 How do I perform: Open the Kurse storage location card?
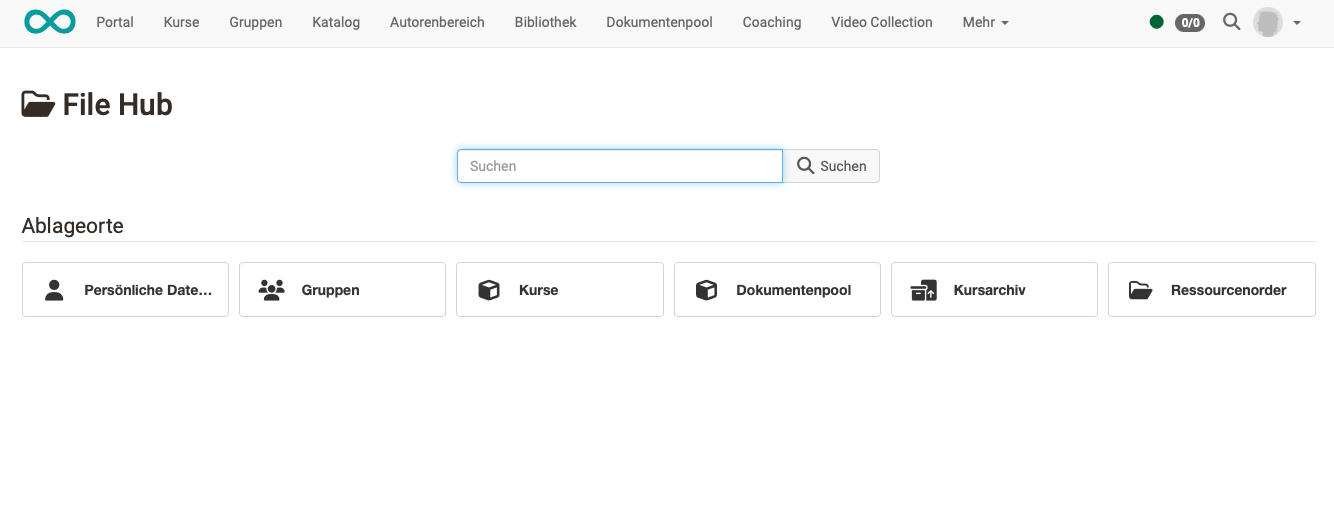tap(560, 290)
